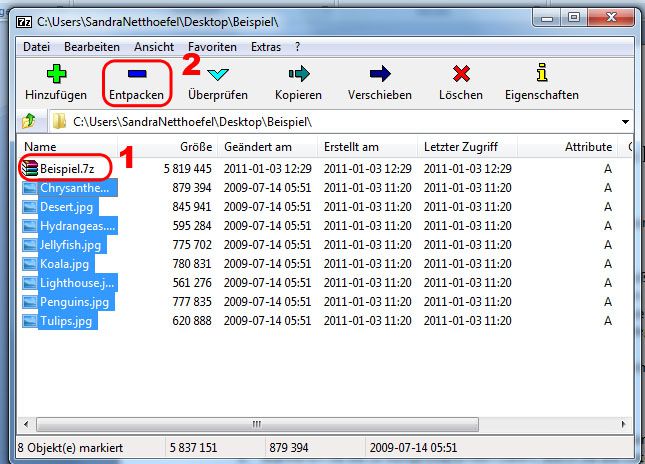Viewport: 645px width, 464px height.
Task: Sort by Letzter Zugriff column header
Action: click(468, 147)
